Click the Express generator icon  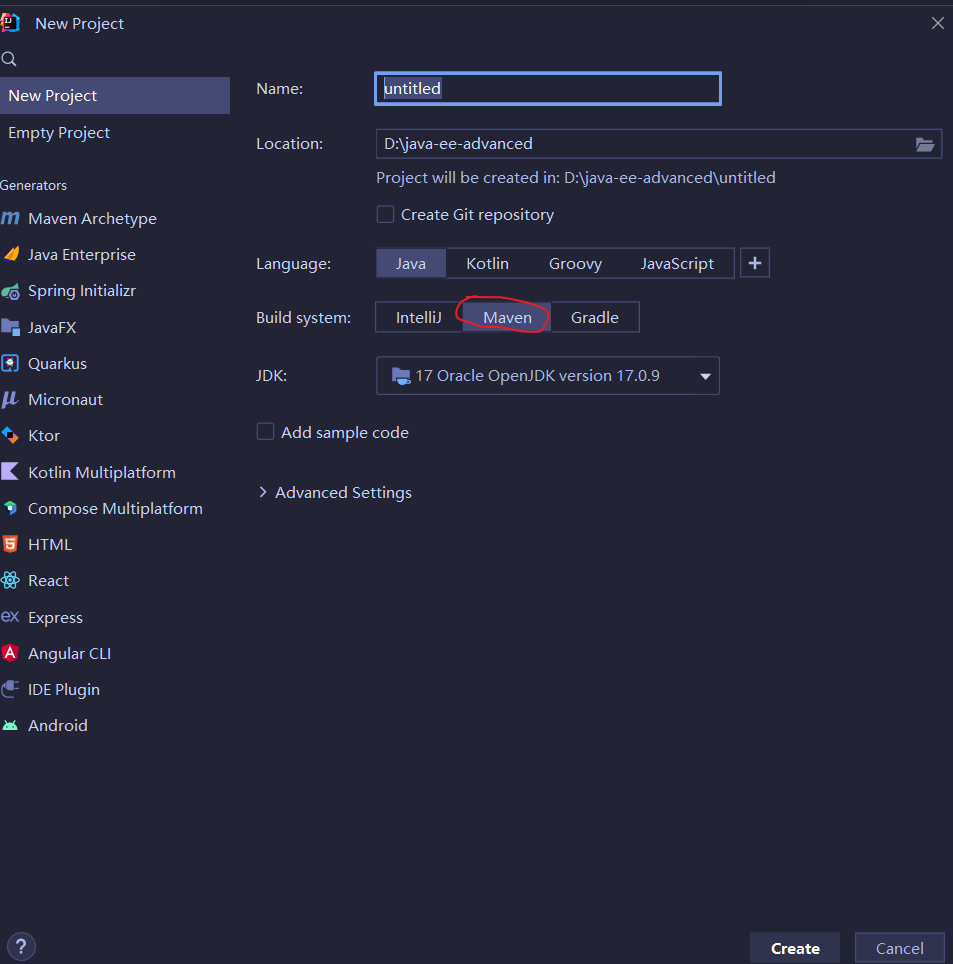[x=10, y=617]
